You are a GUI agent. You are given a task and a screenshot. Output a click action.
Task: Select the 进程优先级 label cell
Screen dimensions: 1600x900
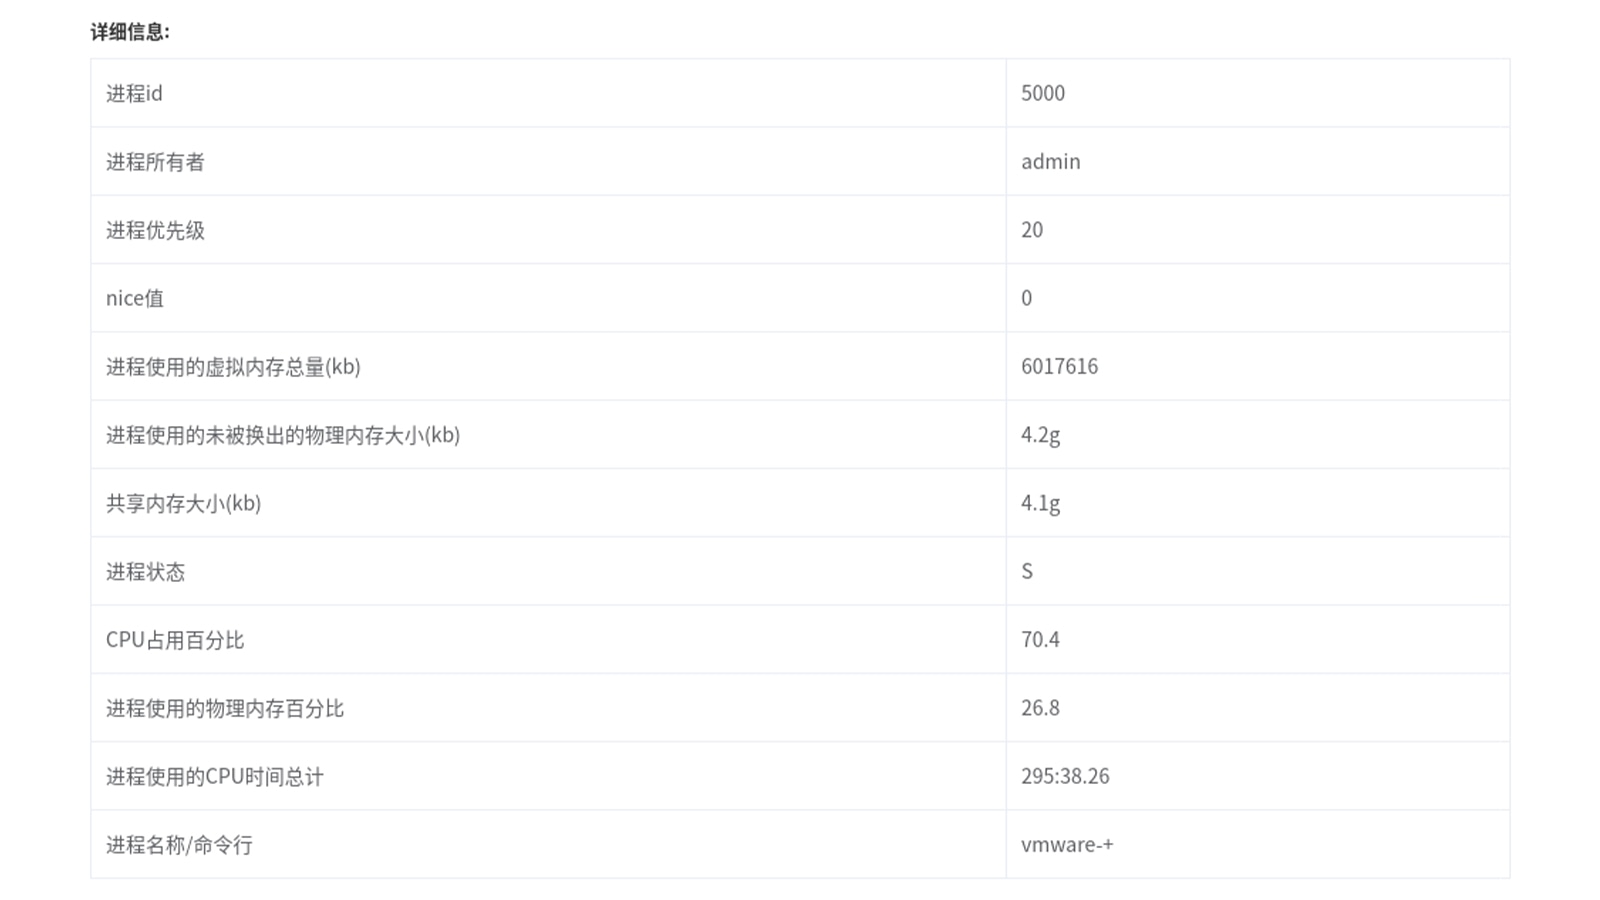pyautogui.click(x=548, y=230)
